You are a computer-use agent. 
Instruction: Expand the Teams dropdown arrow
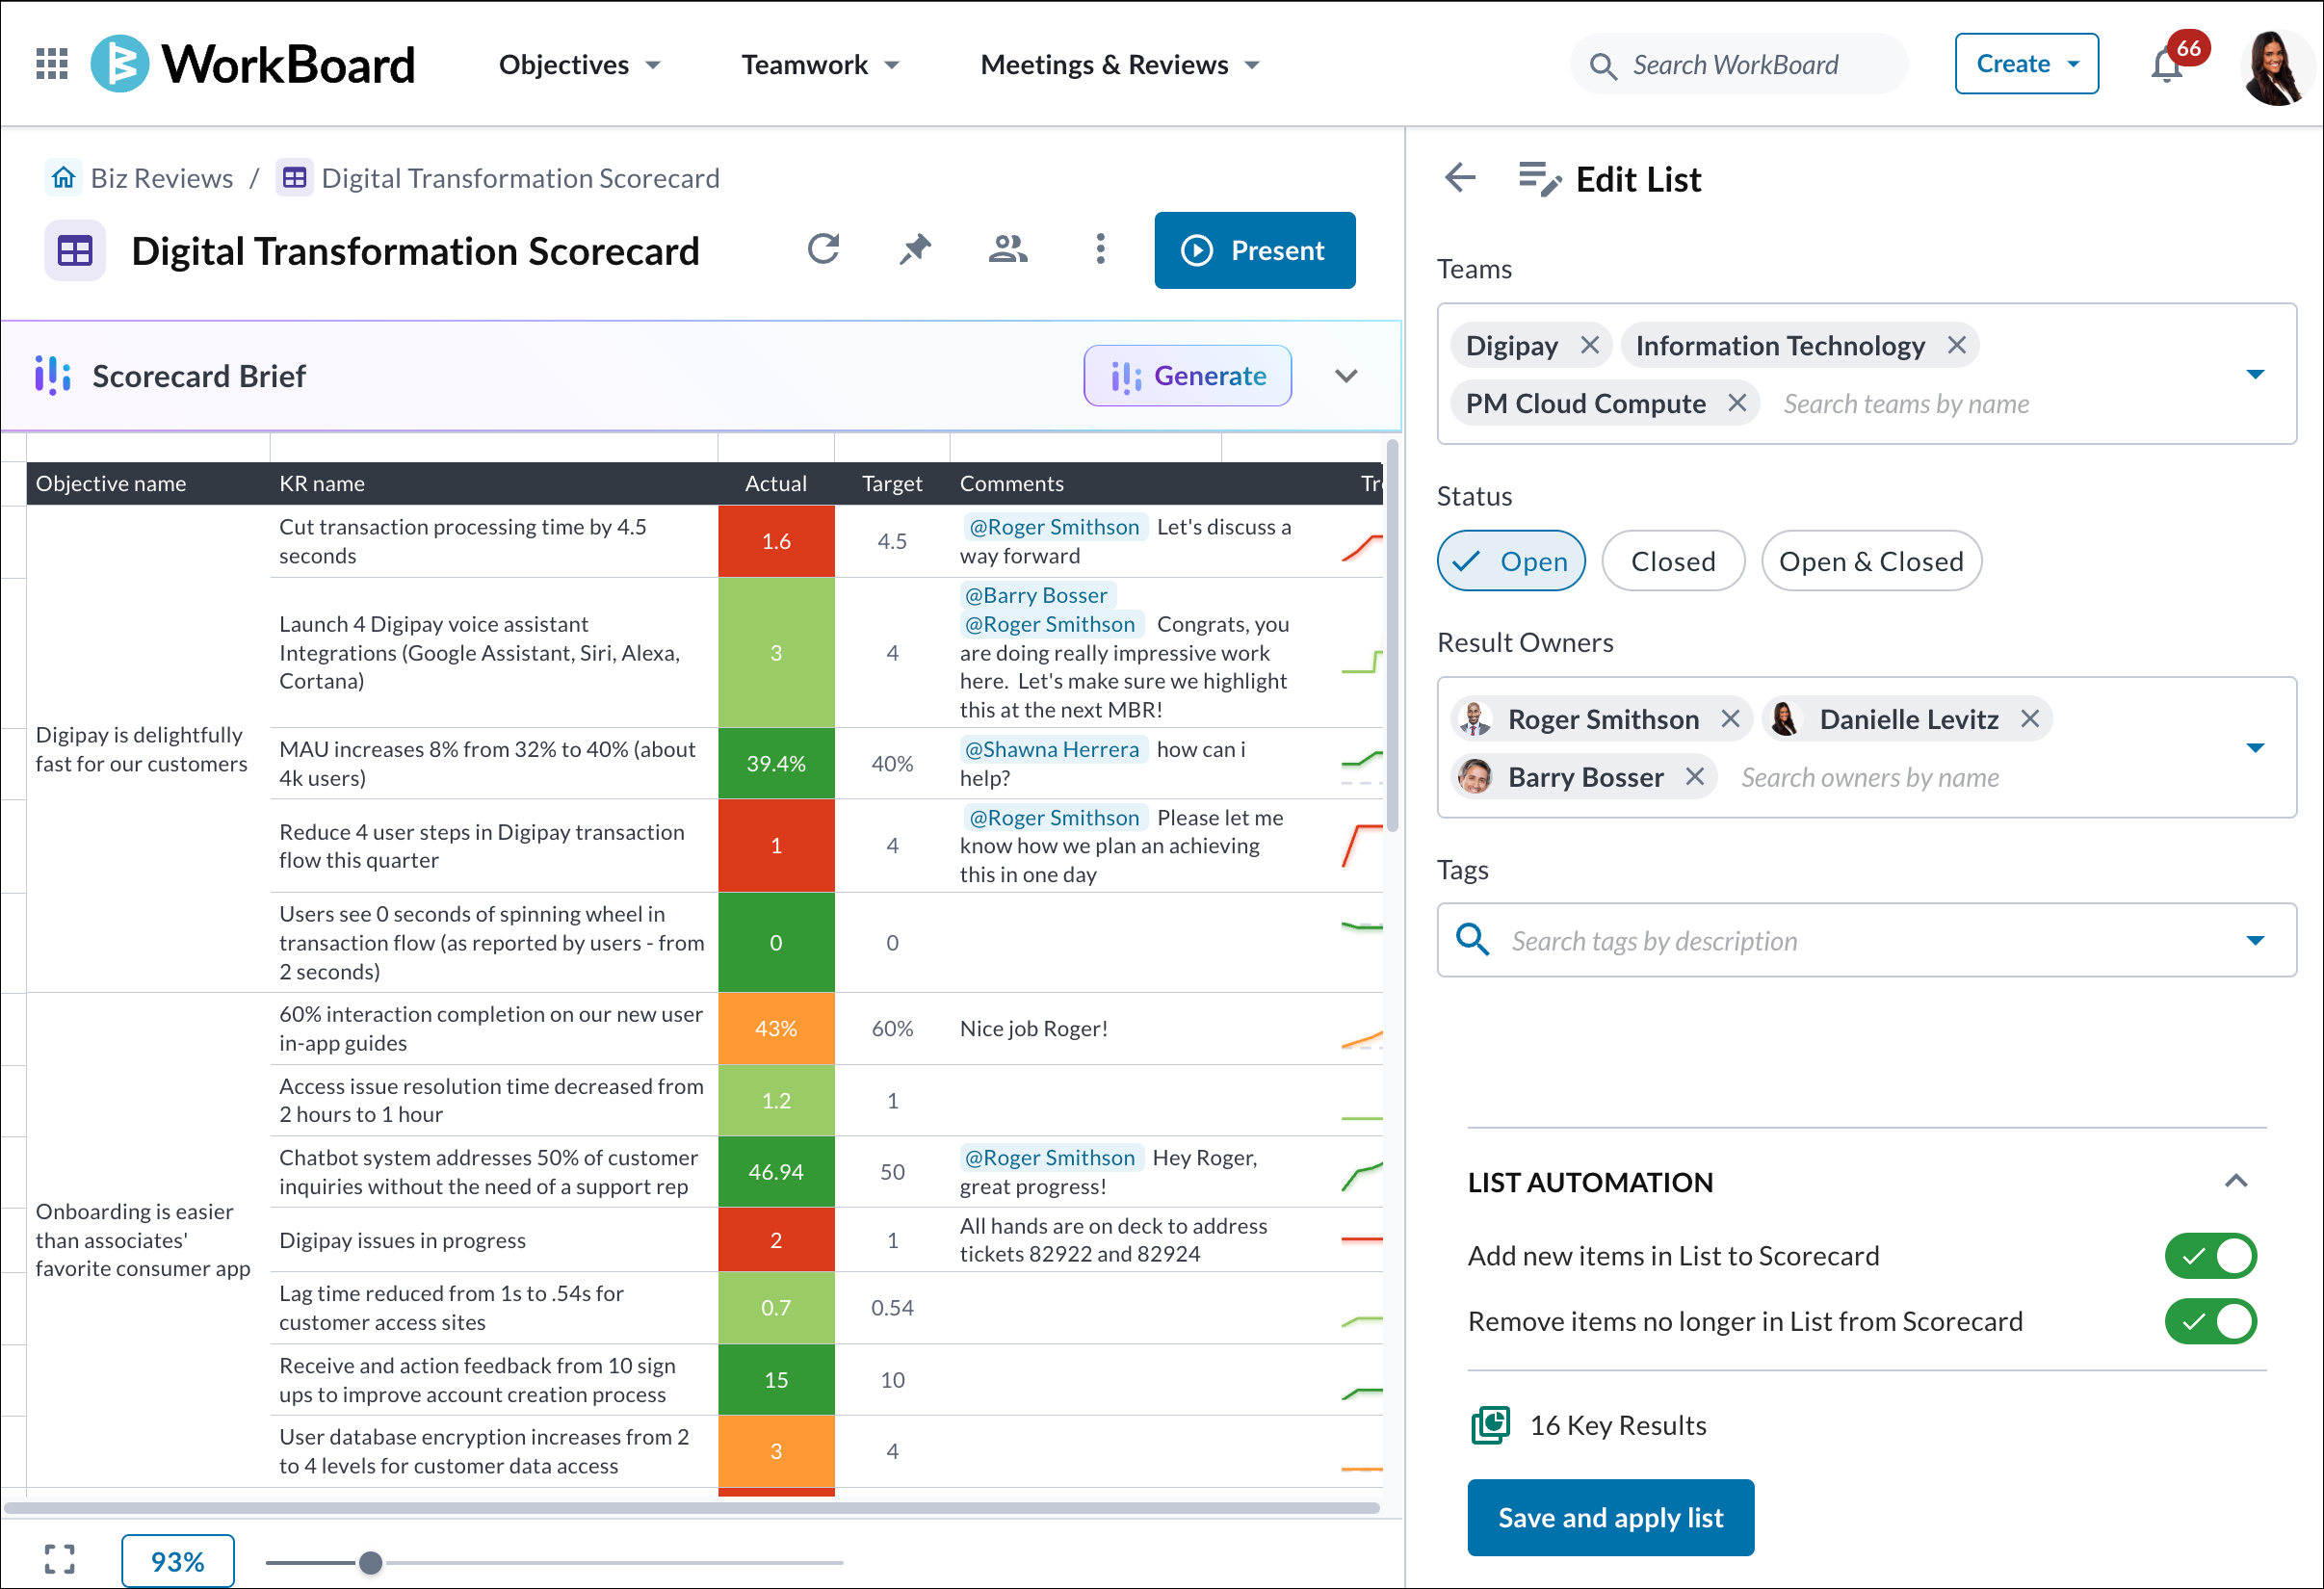2255,374
